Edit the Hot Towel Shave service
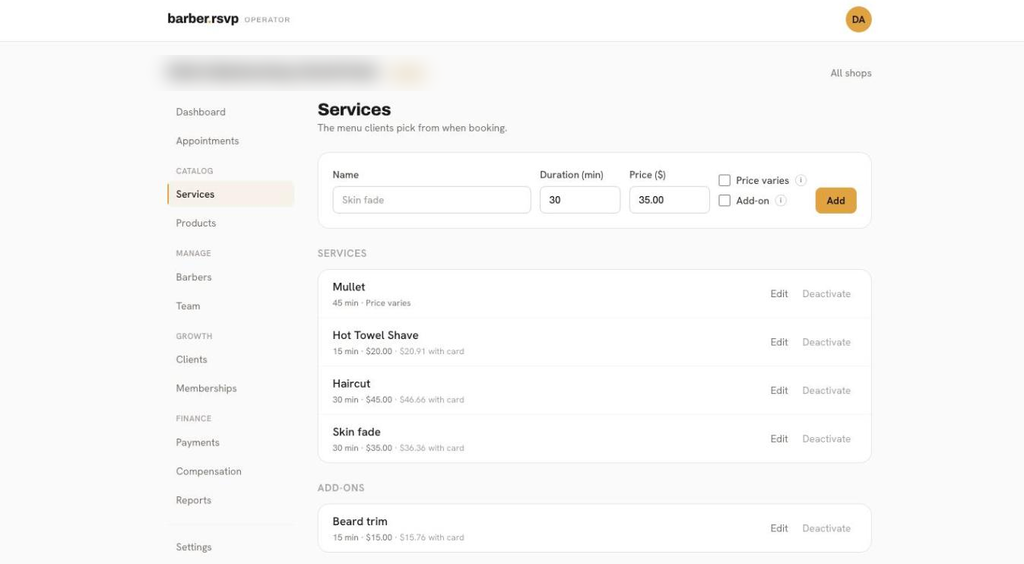The image size is (1024, 564). [x=778, y=342]
